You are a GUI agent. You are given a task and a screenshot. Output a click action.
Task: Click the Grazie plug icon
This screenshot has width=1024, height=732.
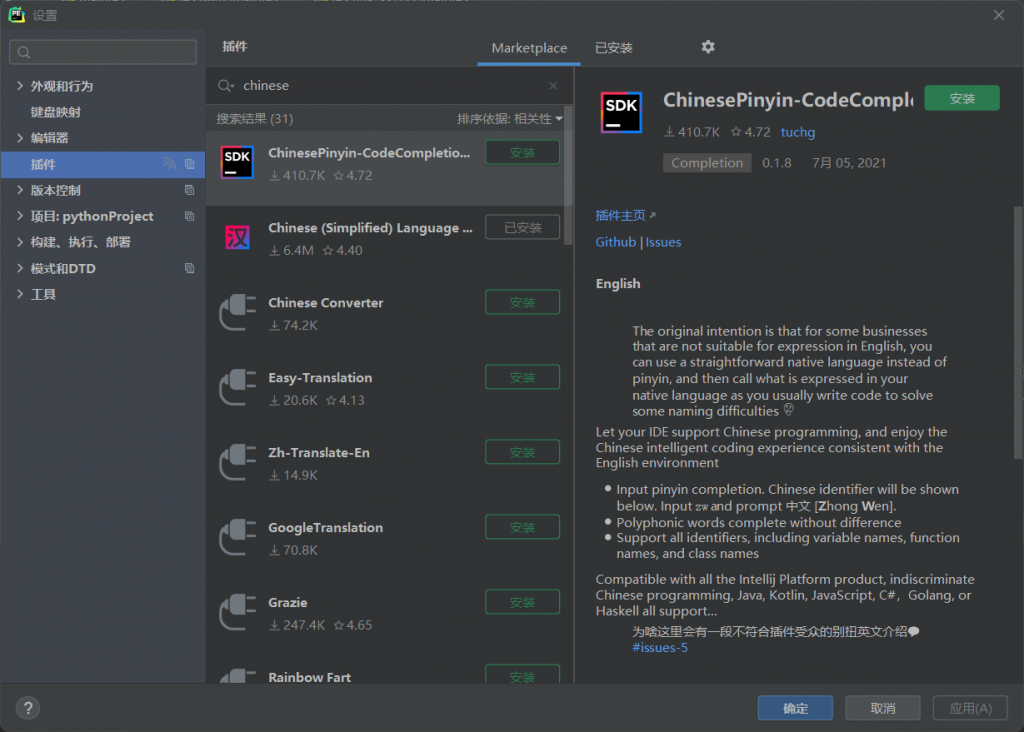click(237, 612)
